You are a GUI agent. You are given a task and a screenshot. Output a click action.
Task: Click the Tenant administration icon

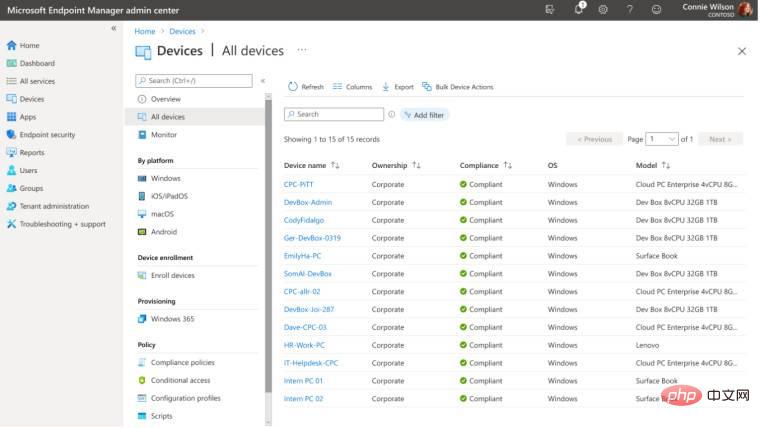pos(12,206)
